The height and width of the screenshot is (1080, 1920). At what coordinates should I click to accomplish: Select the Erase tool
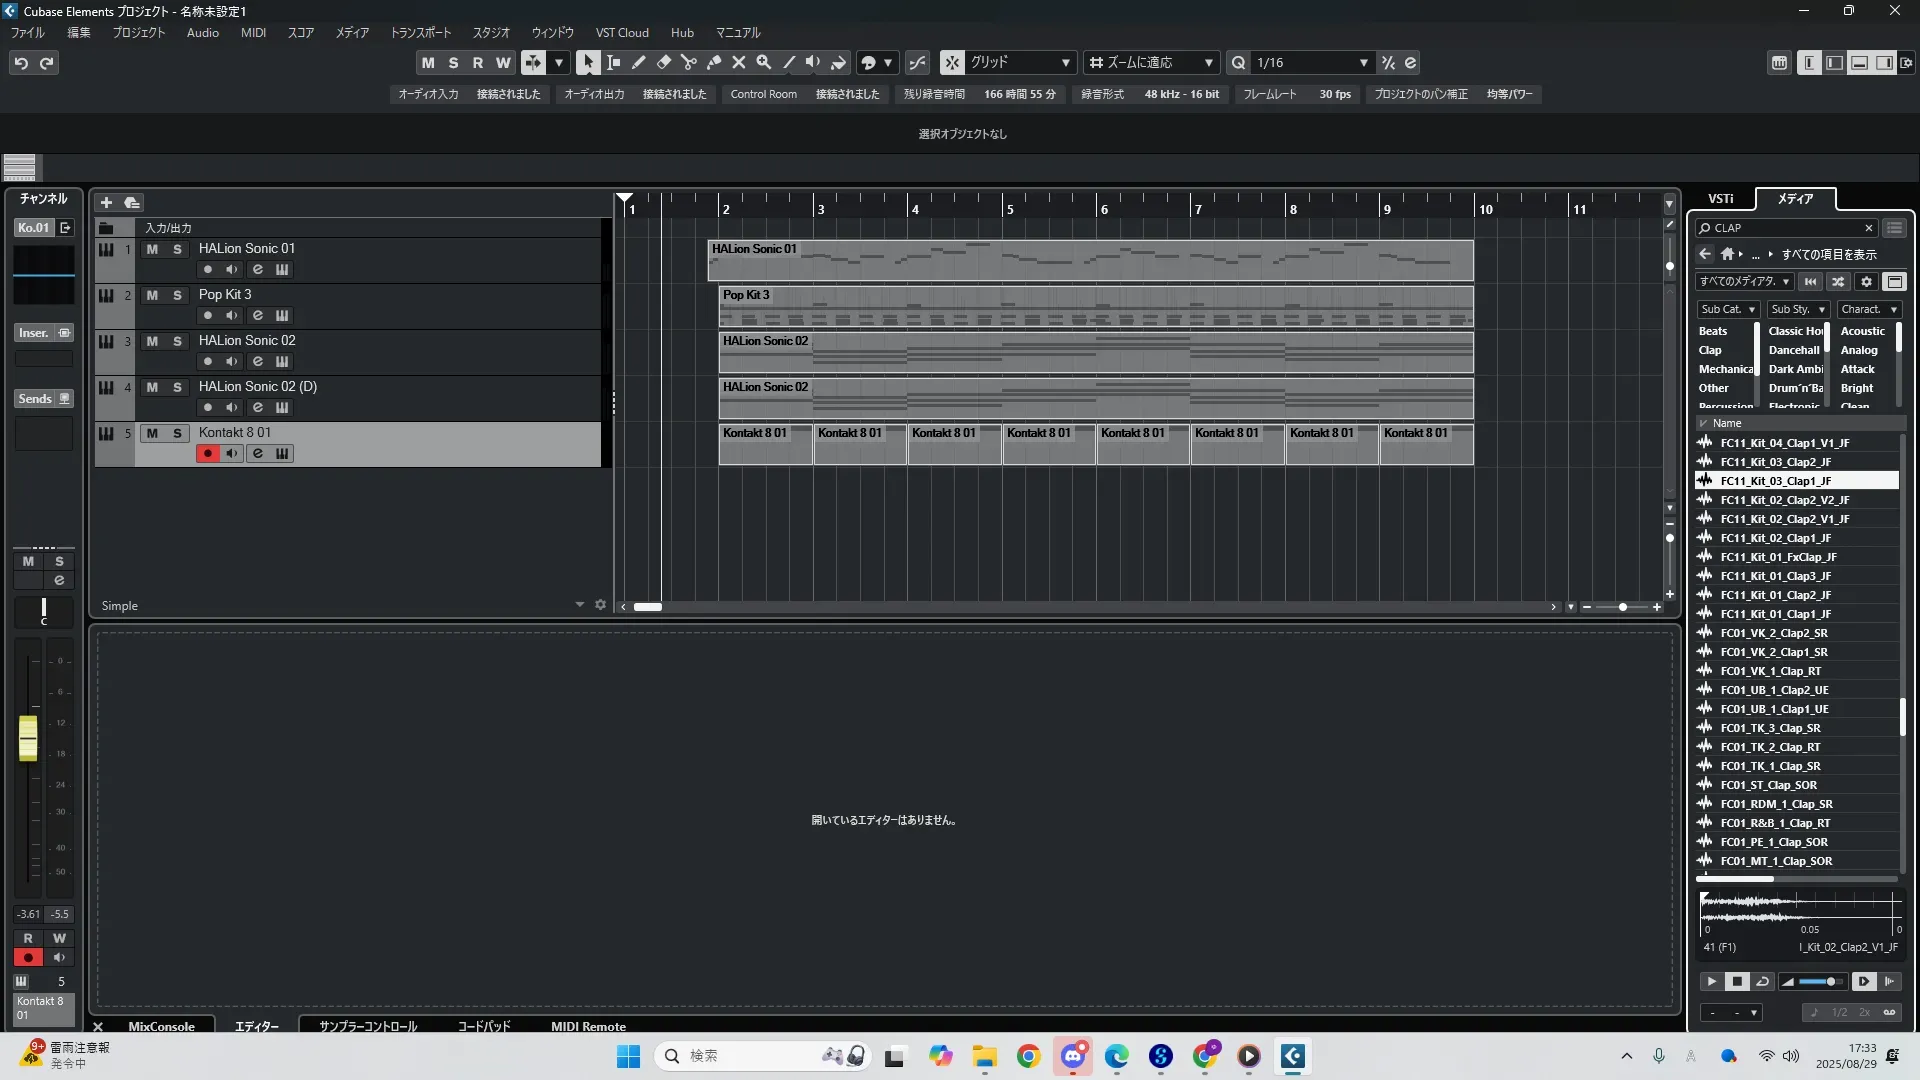(663, 62)
